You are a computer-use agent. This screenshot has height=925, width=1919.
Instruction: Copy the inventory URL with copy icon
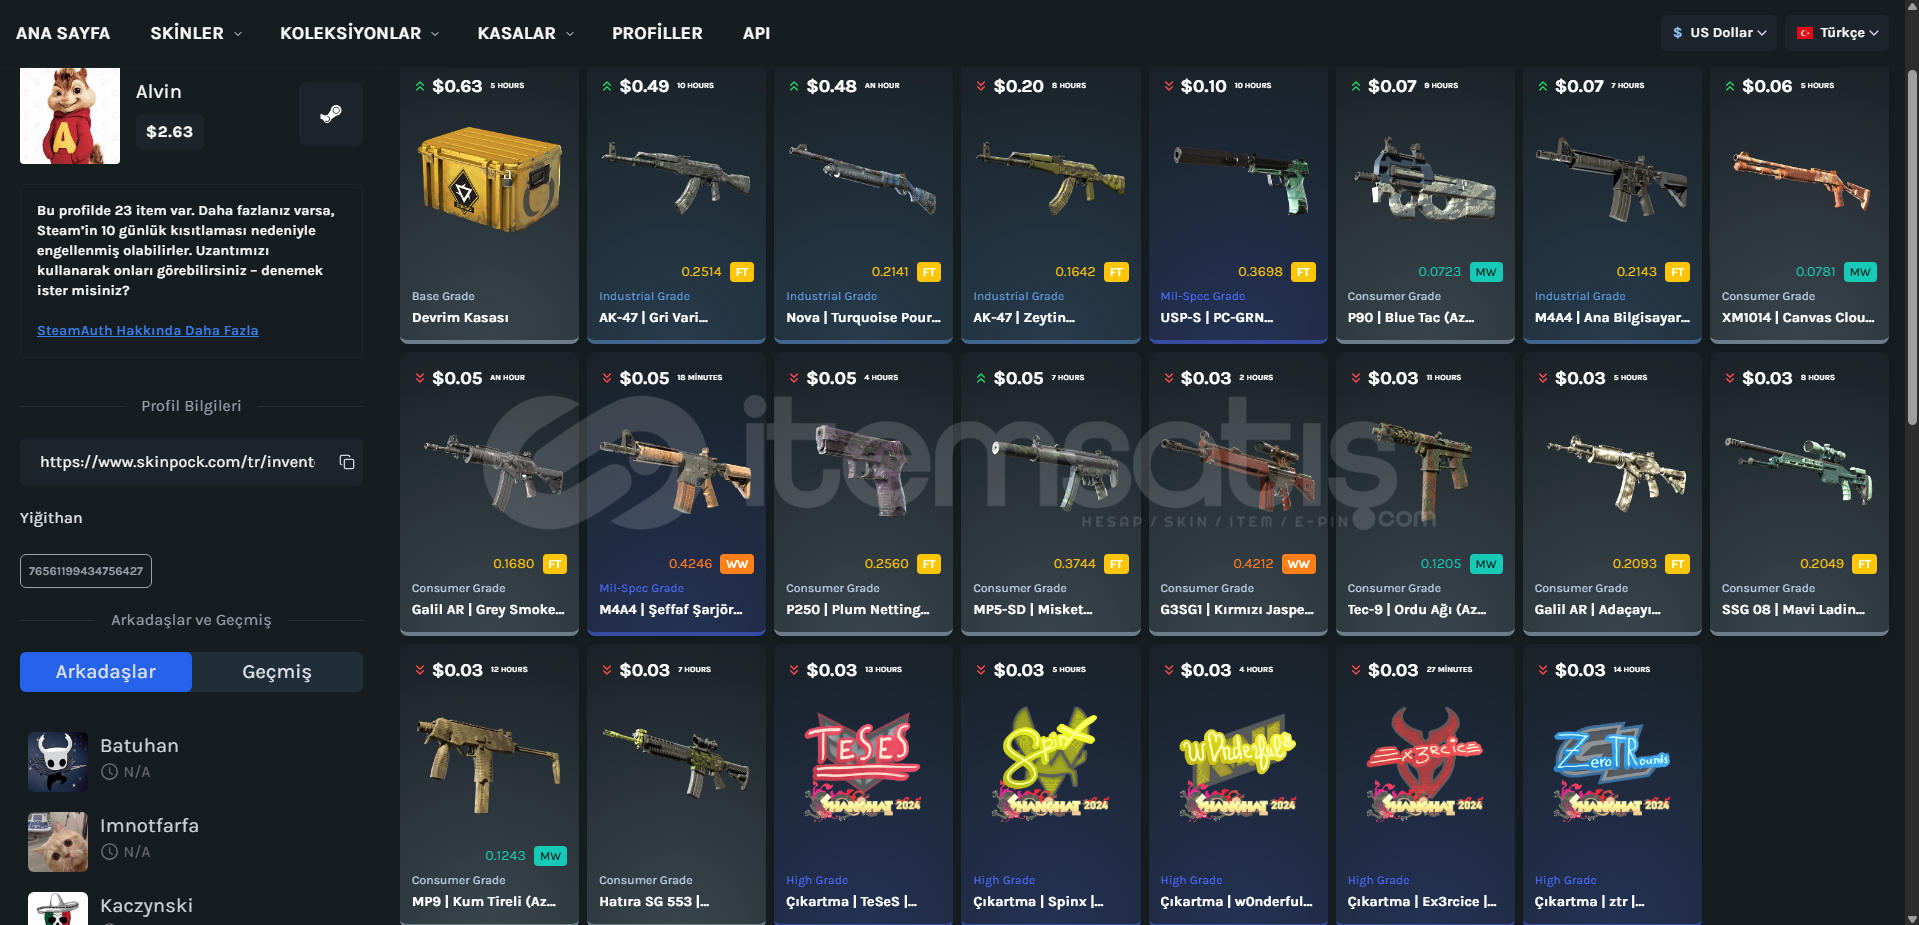(x=347, y=462)
